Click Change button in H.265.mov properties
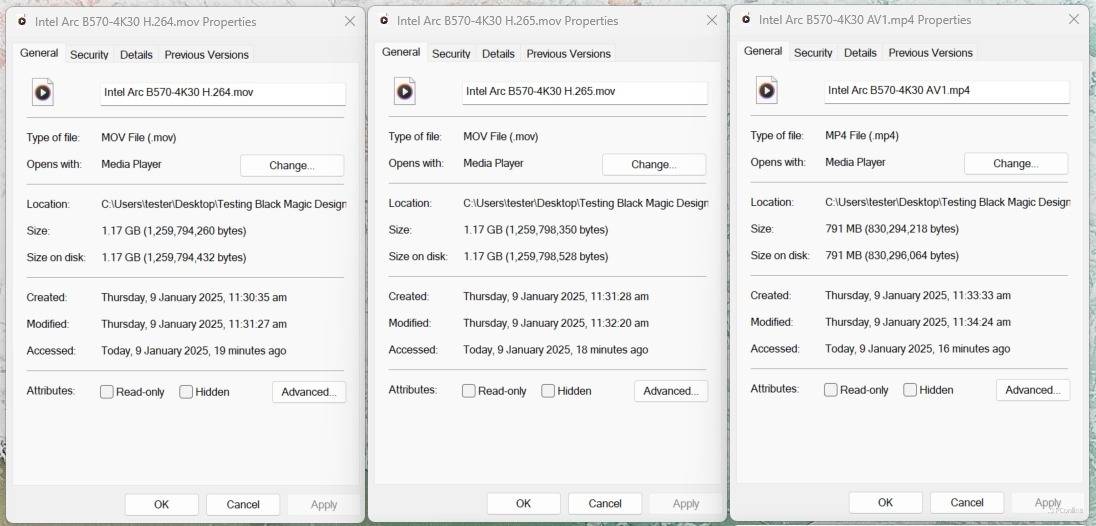This screenshot has height=526, width=1096. 654,164
